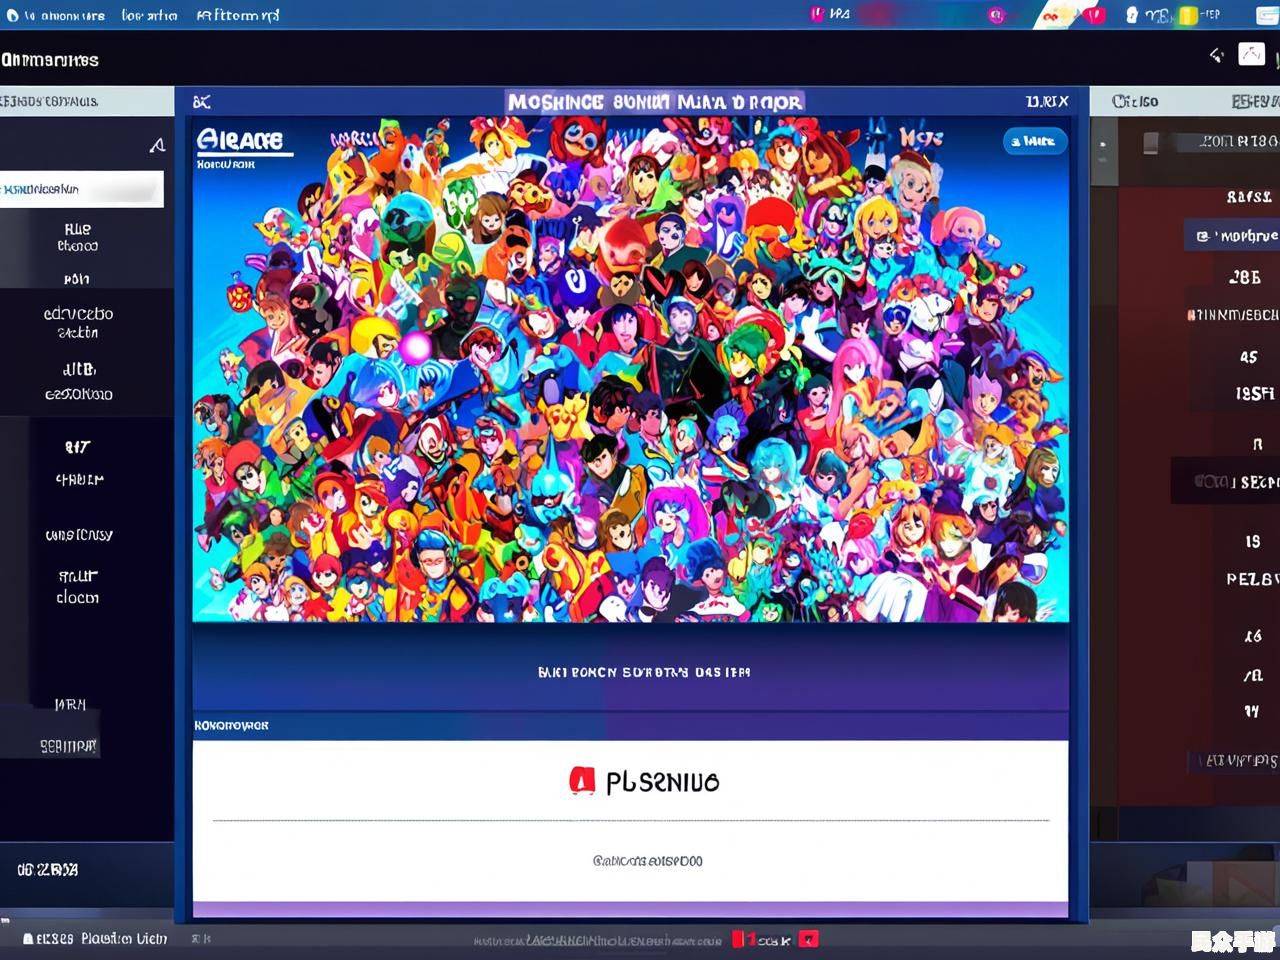Click the gray text link under PLSSNIUO
The width and height of the screenshot is (1280, 960).
pyautogui.click(x=647, y=860)
